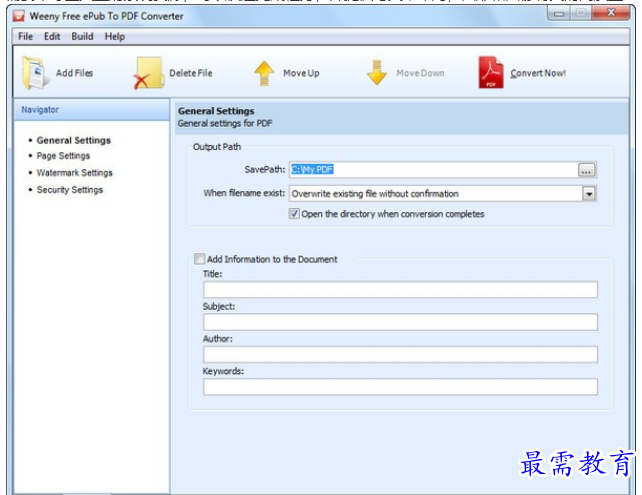Open Watermark Settings in the Navigator
The width and height of the screenshot is (642, 495).
tap(75, 173)
